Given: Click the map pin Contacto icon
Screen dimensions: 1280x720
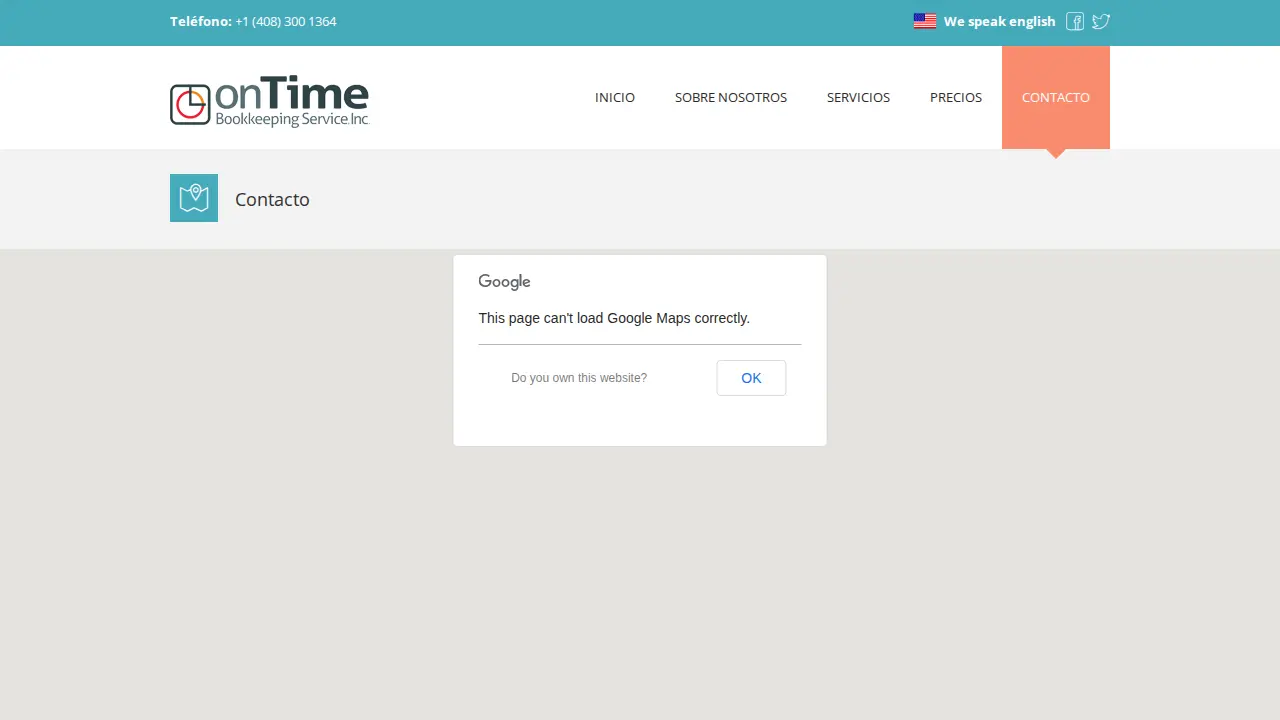Looking at the screenshot, I should coord(194,198).
